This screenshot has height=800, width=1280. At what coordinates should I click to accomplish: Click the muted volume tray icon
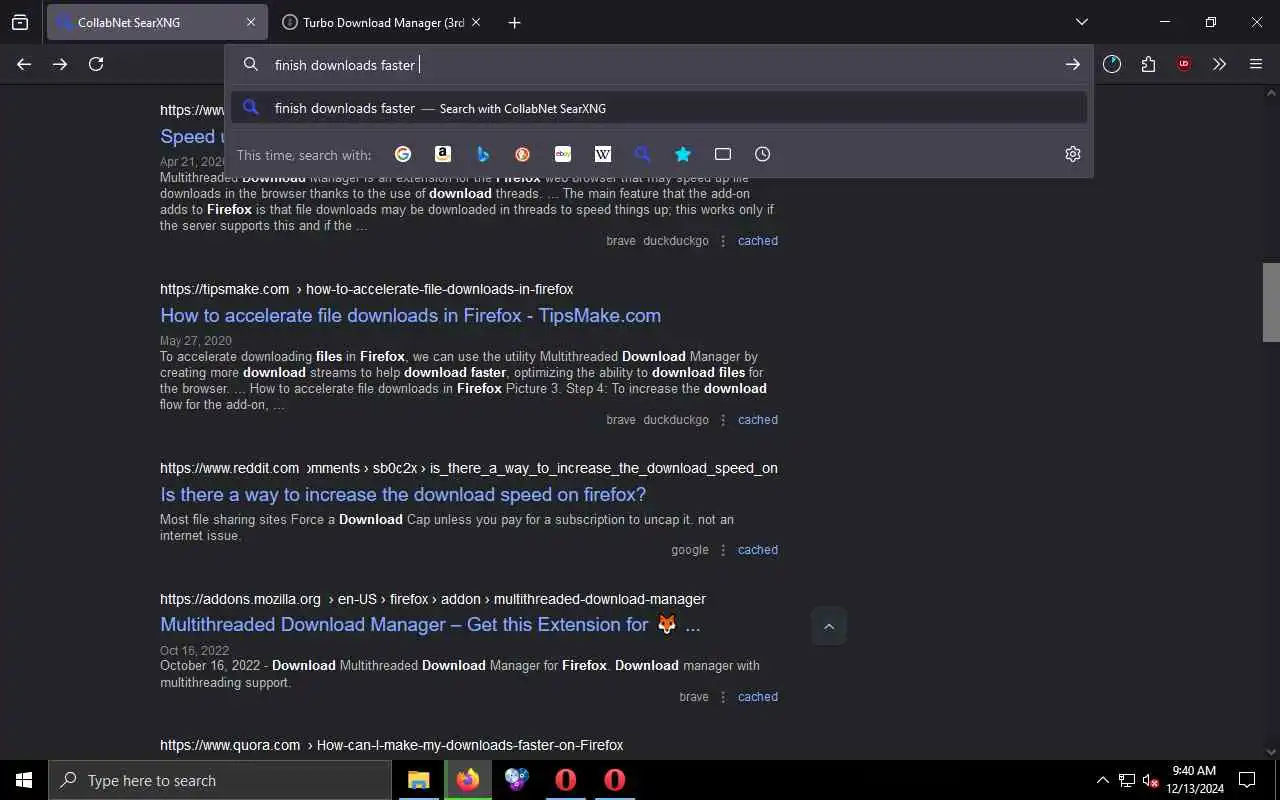pyautogui.click(x=1150, y=780)
